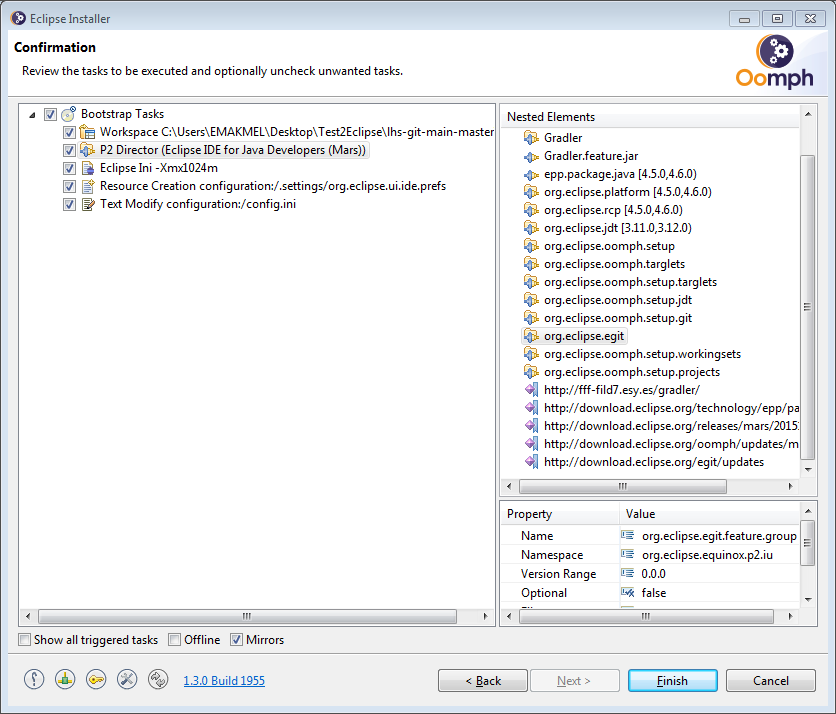The height and width of the screenshot is (714, 836).
Task: Select http://download.eclipse.org/oomph/updates repository entry
Action: pyautogui.click(x=671, y=444)
